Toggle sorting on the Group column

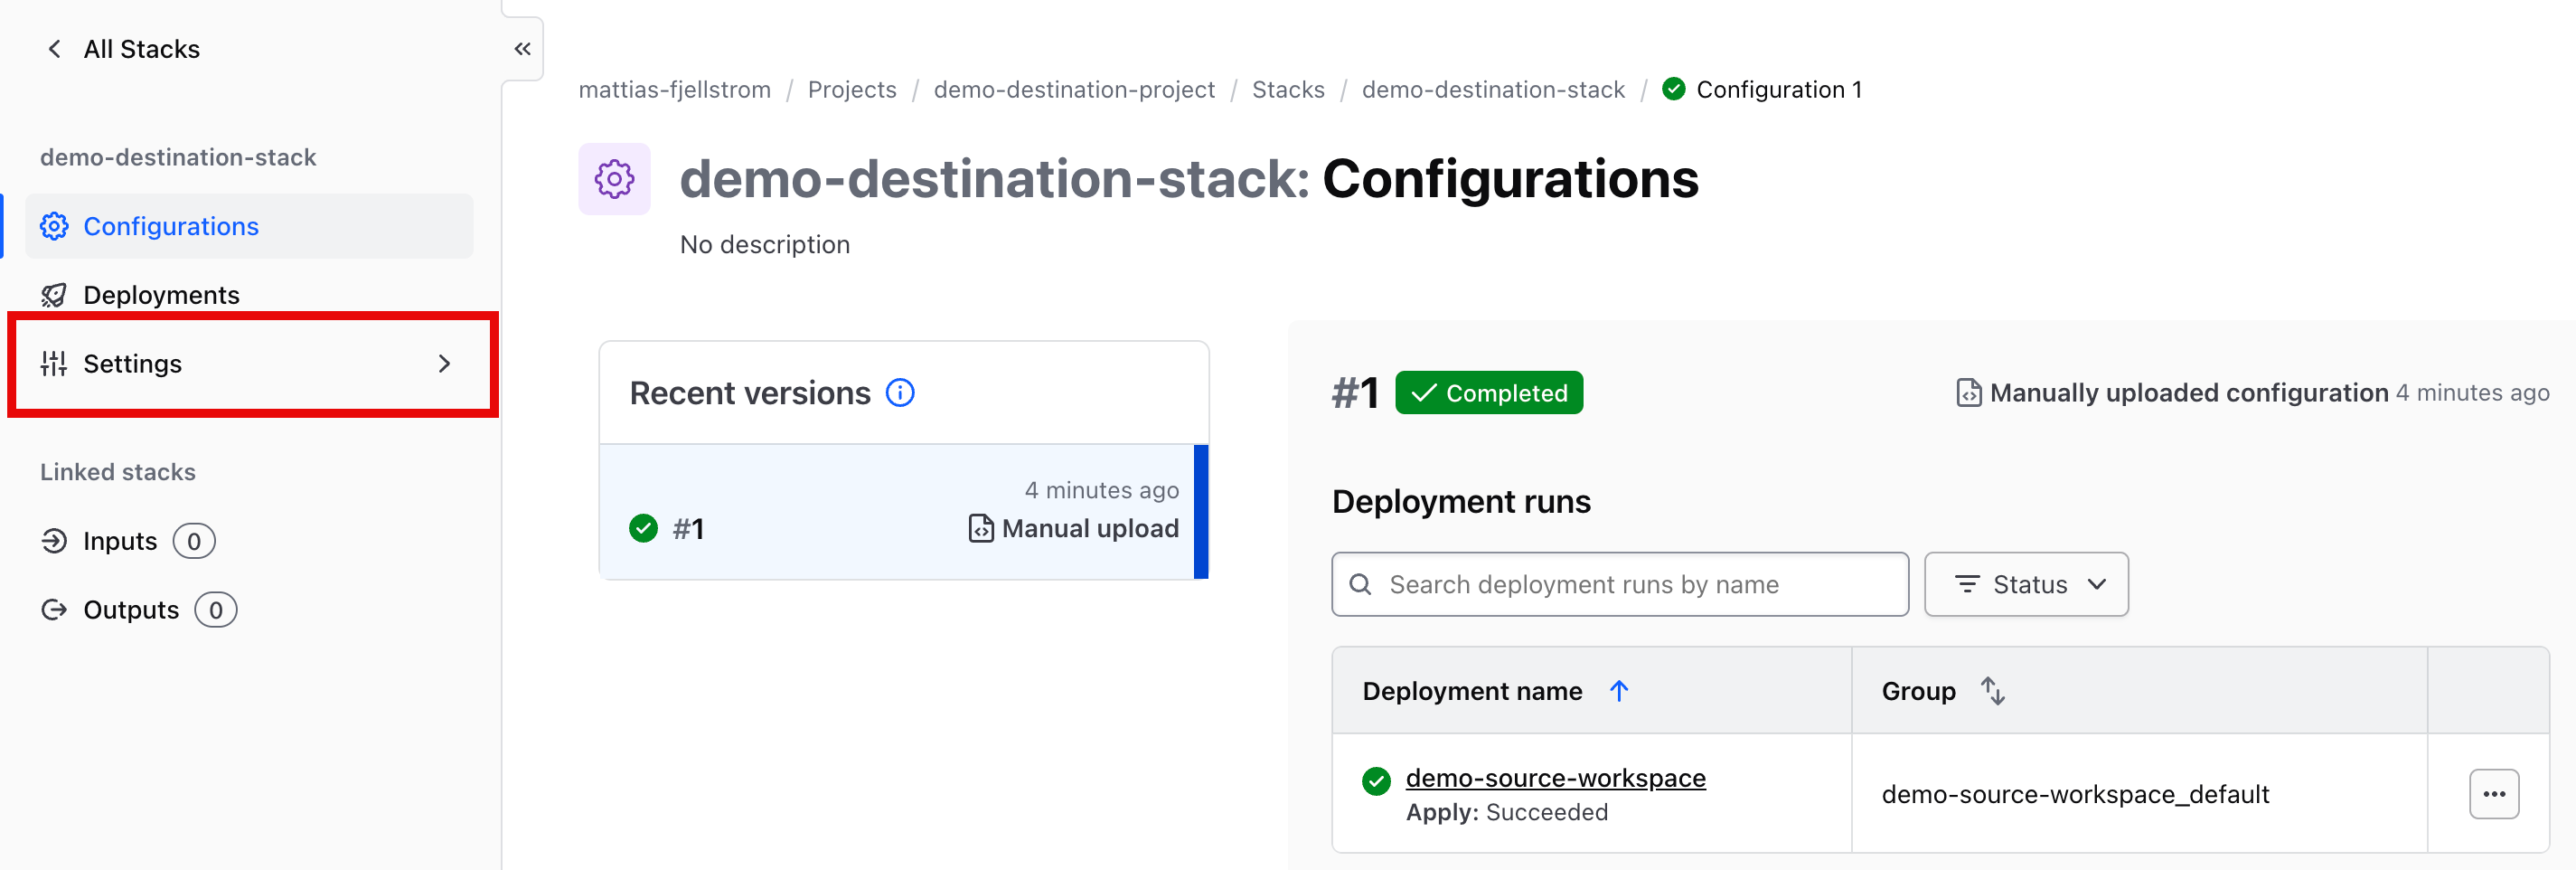[x=1993, y=690]
